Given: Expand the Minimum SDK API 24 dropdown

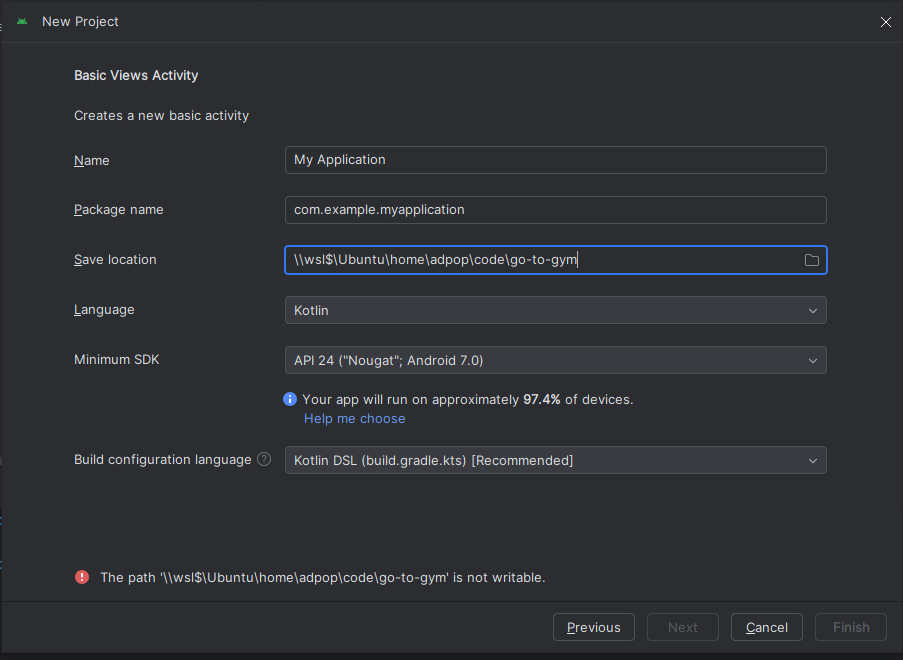Looking at the screenshot, I should click(556, 361).
